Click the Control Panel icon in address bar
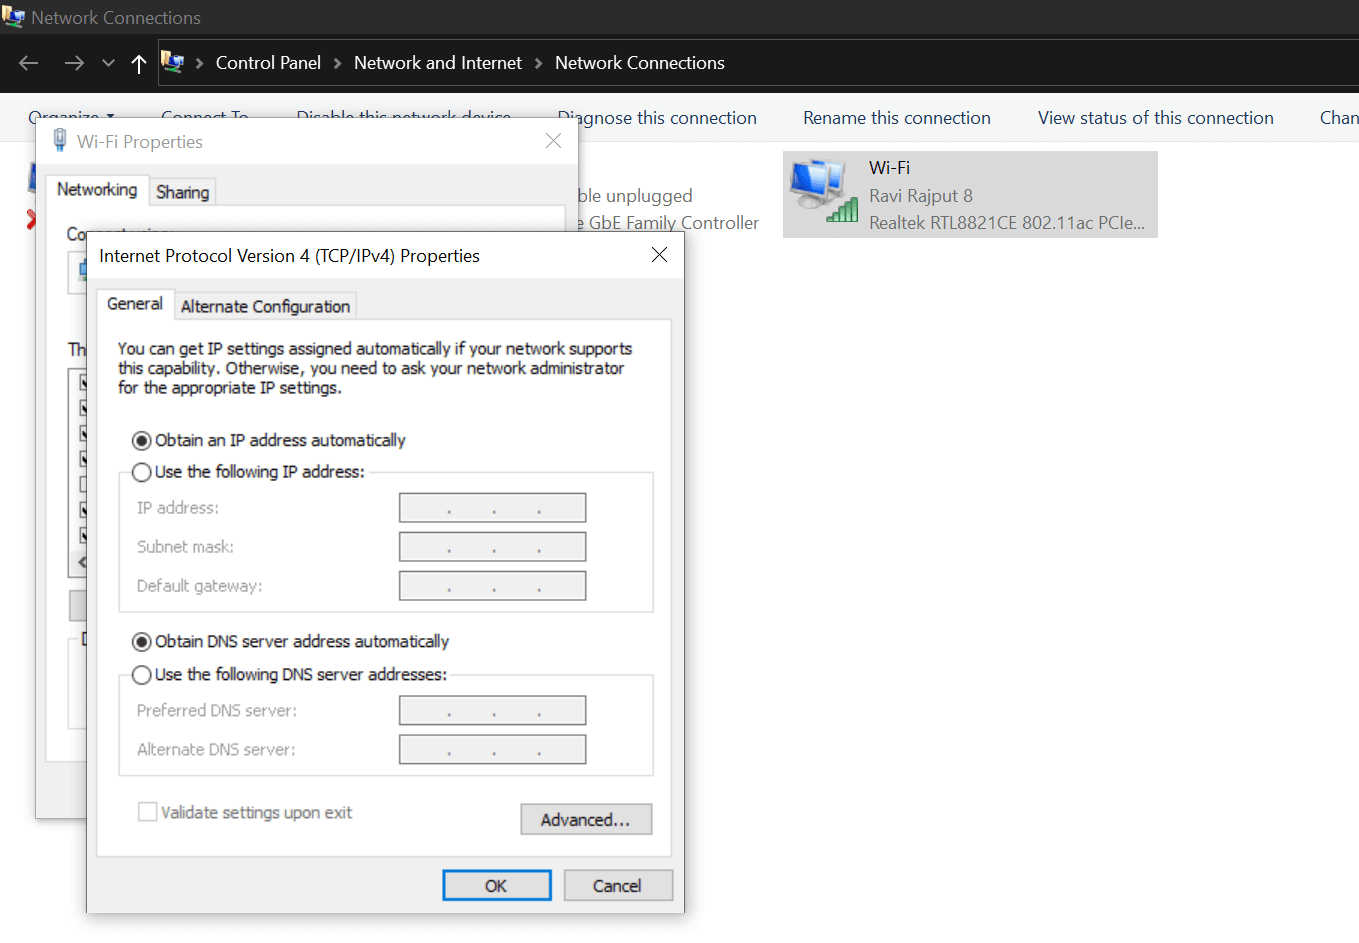Image resolution: width=1359 pixels, height=943 pixels. [x=172, y=63]
